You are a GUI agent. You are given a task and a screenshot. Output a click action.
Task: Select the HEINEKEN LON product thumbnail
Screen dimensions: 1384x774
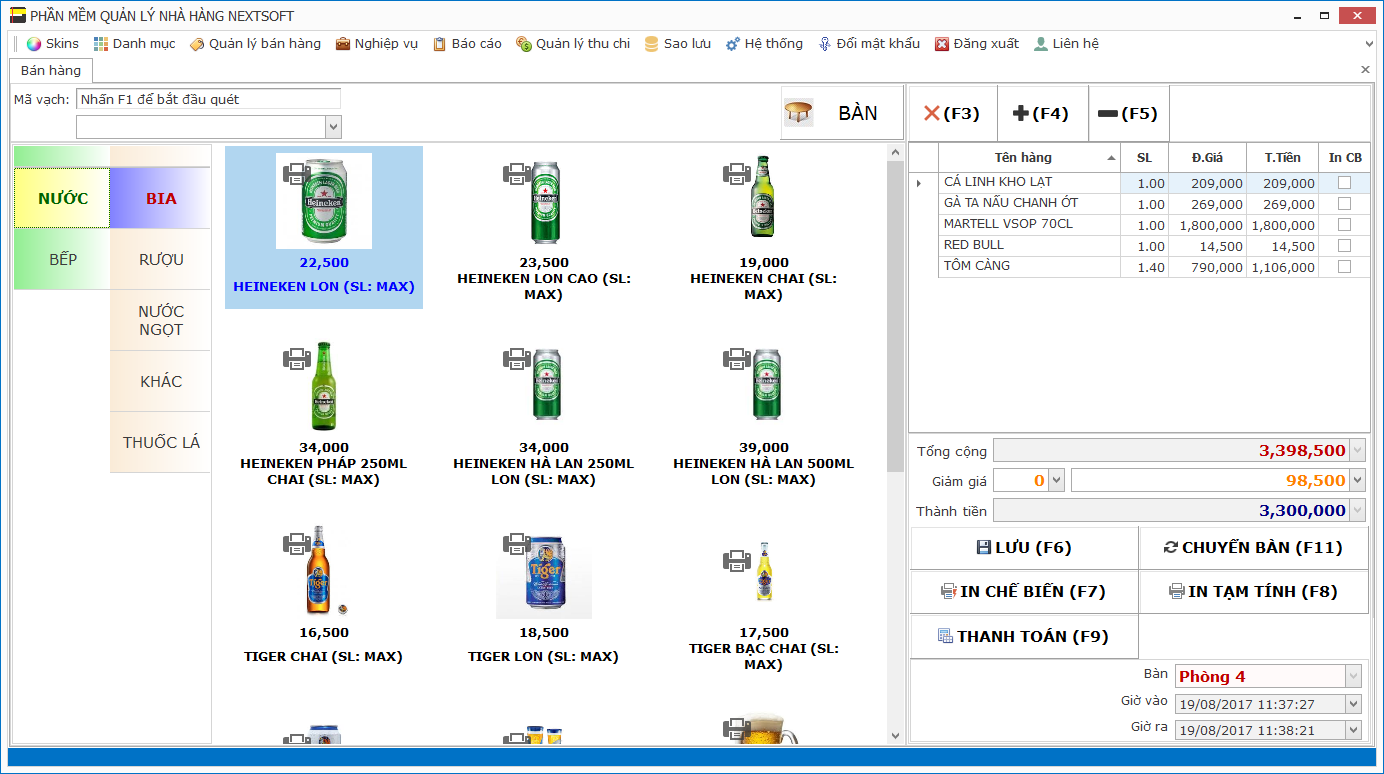tap(324, 201)
